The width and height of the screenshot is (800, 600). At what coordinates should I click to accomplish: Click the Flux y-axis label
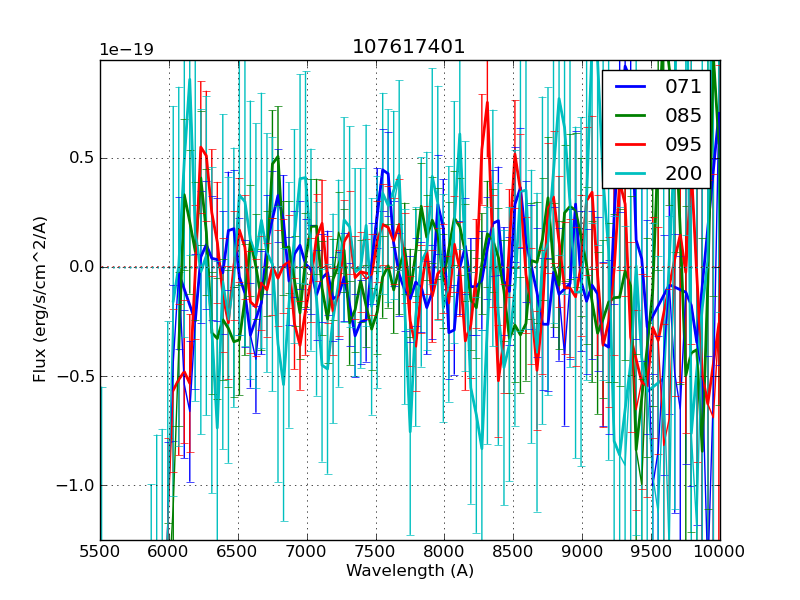(x=40, y=300)
